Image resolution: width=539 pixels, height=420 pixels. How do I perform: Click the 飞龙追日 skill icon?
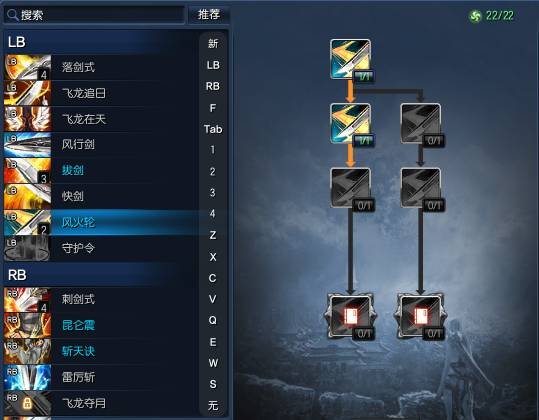pyautogui.click(x=28, y=93)
